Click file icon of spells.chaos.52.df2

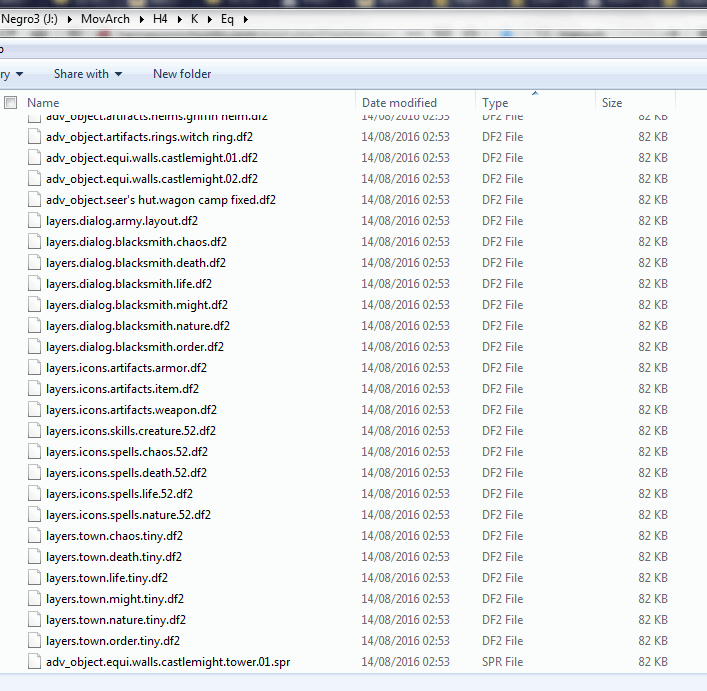coord(34,452)
